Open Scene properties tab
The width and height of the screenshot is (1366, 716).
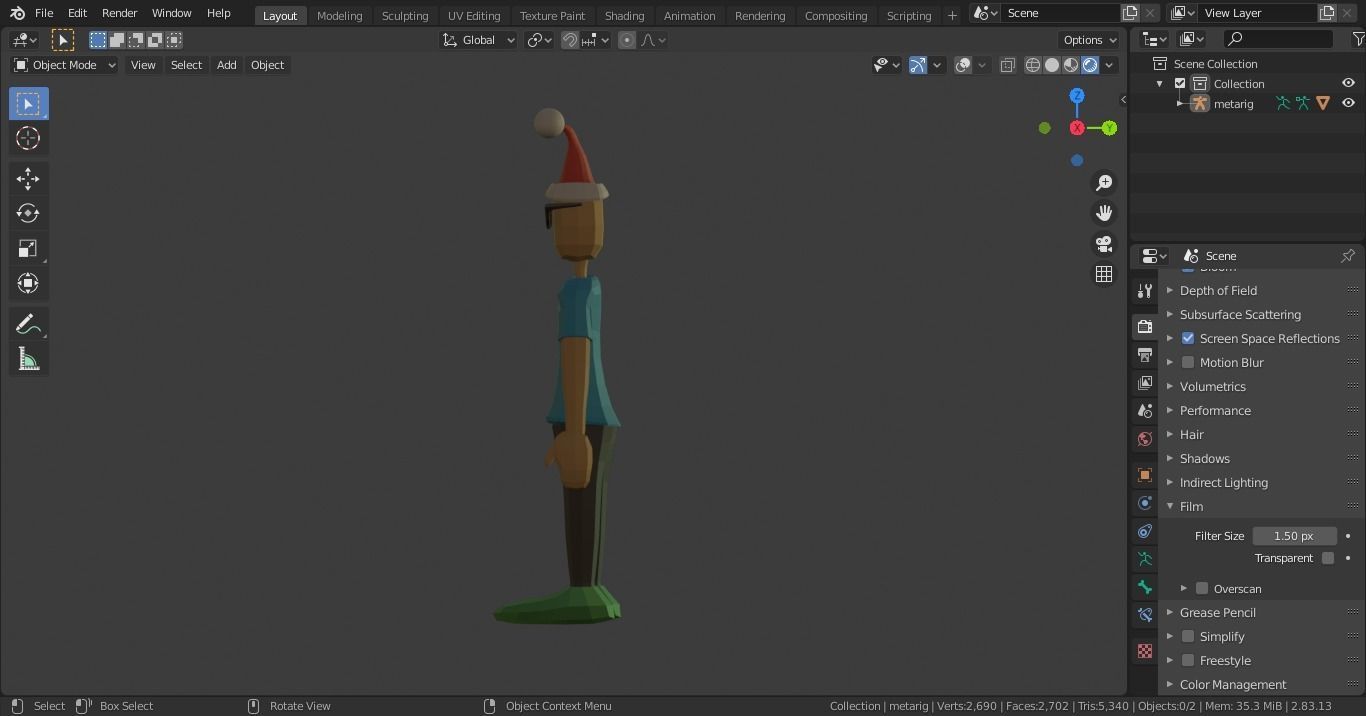pyautogui.click(x=1145, y=411)
